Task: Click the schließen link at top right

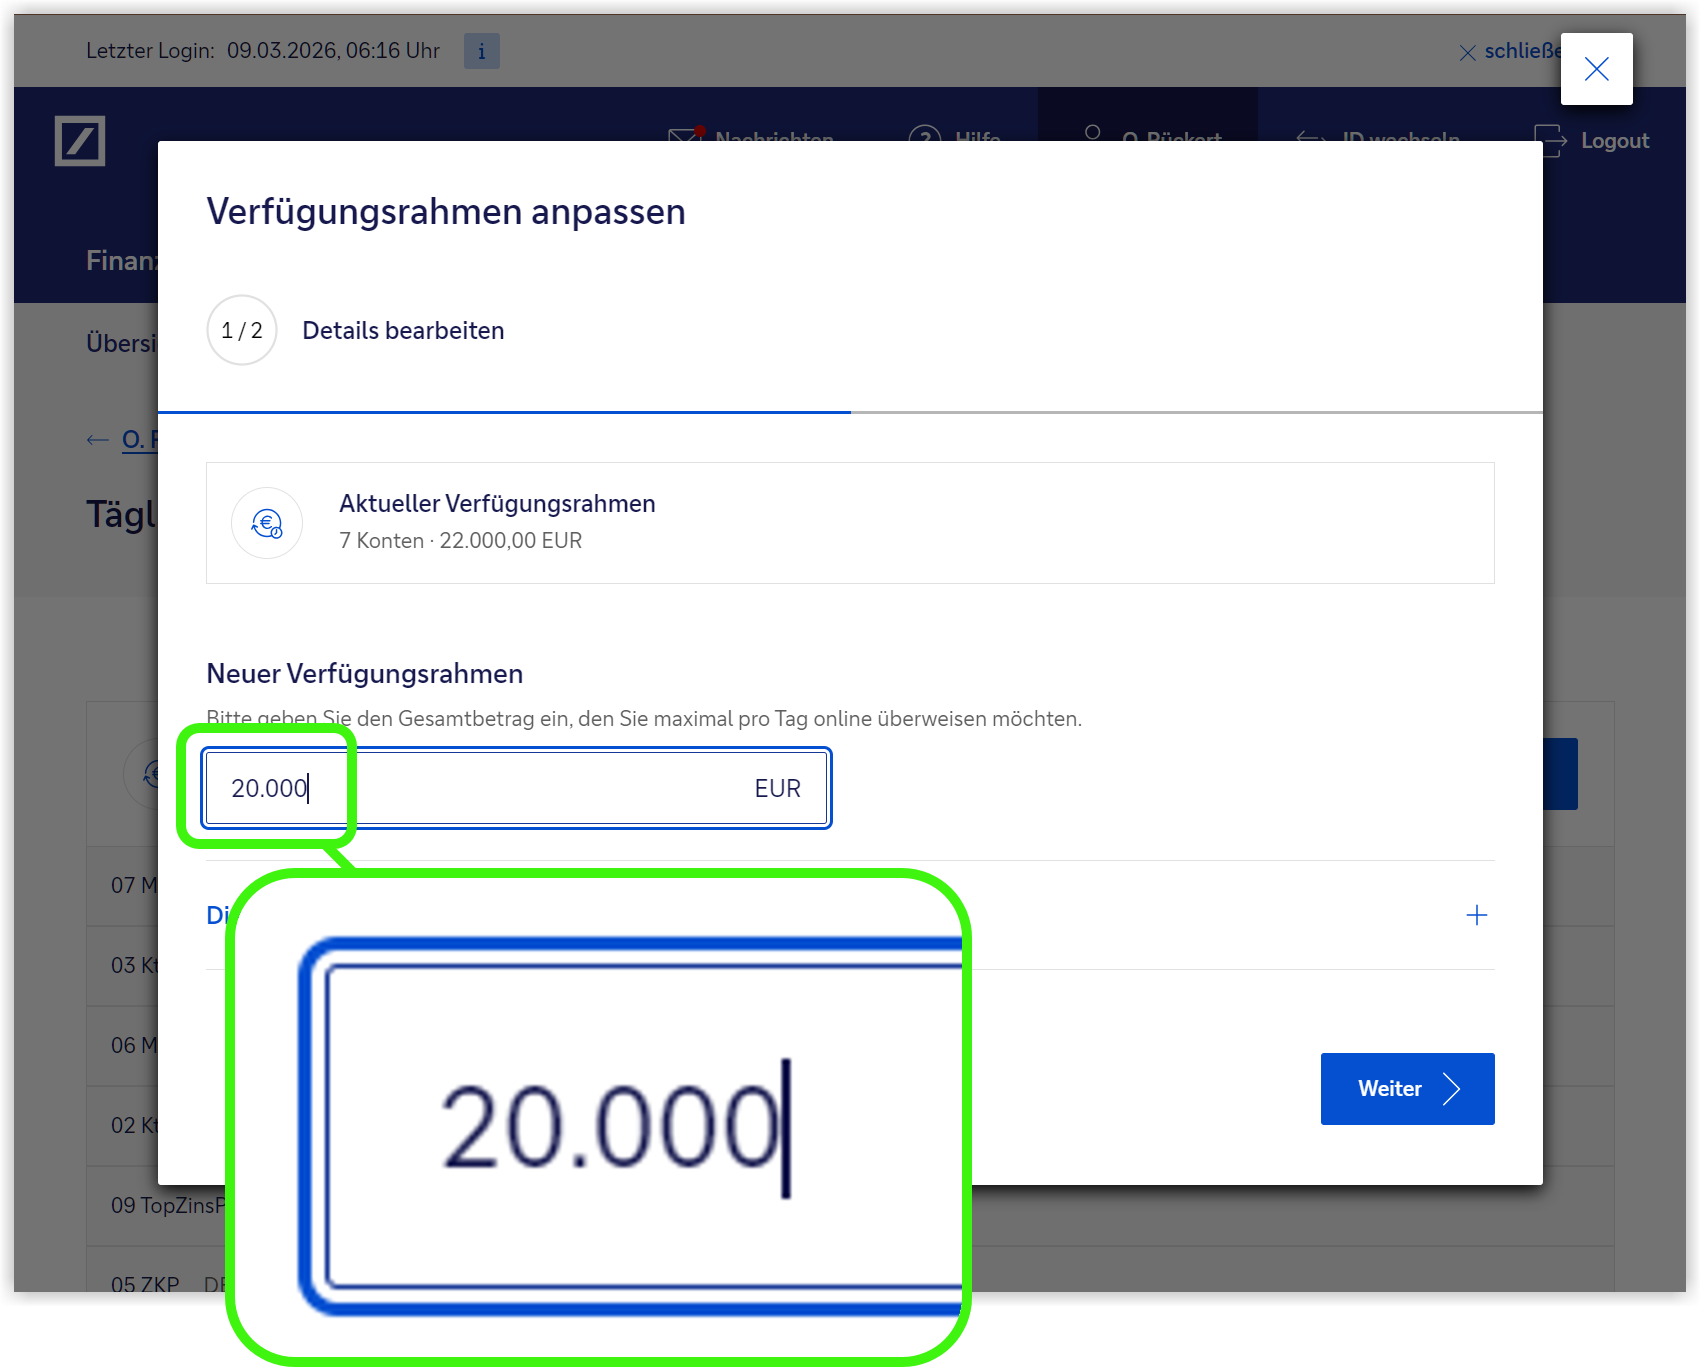Action: (x=1510, y=52)
